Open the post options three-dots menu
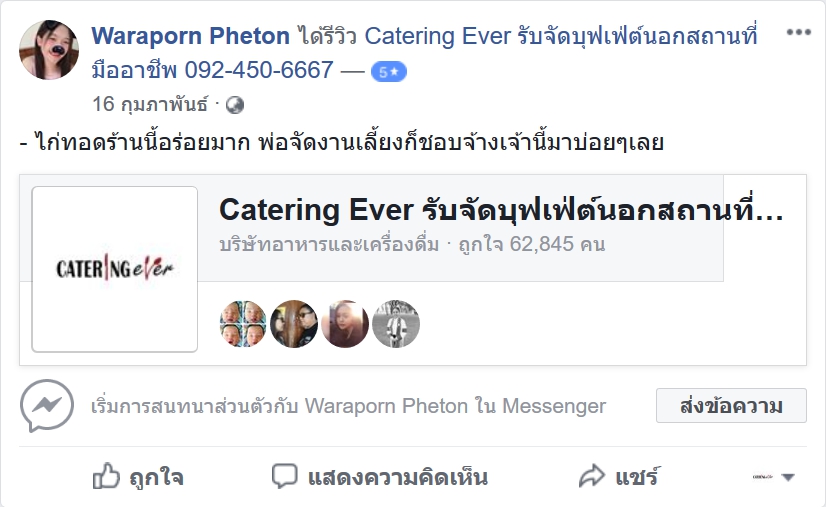Screen dimensions: 826x507 799,32
